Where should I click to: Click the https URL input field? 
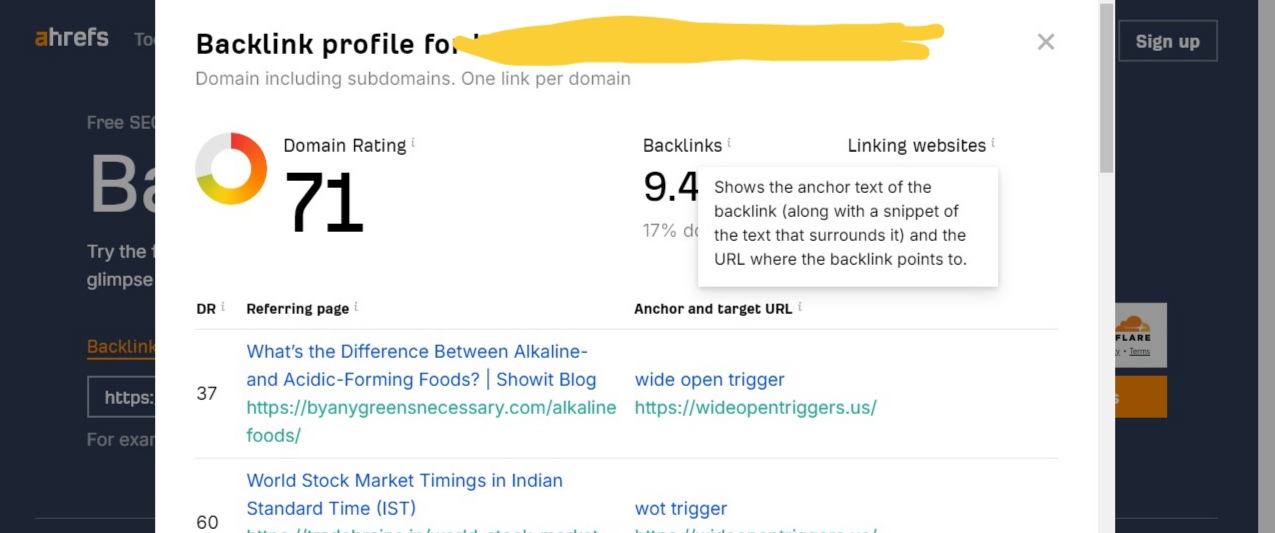[122, 397]
